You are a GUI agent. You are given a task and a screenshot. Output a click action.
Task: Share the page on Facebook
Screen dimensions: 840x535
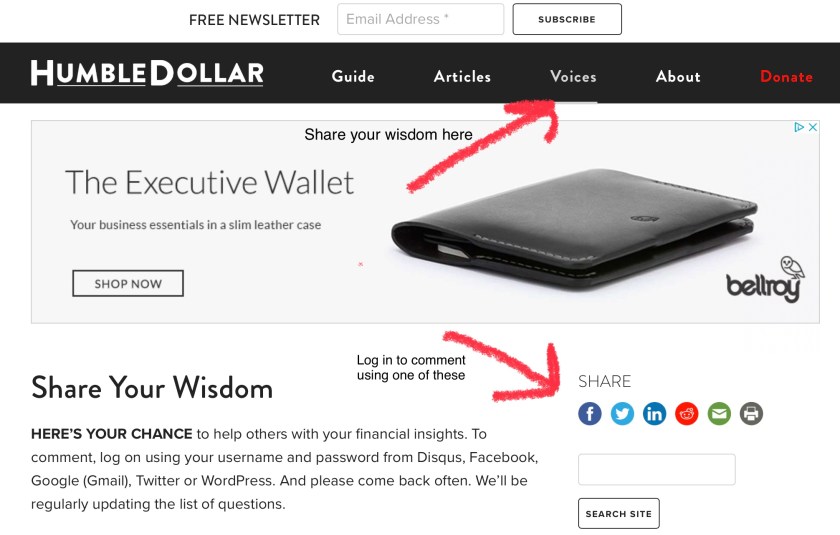pos(590,413)
